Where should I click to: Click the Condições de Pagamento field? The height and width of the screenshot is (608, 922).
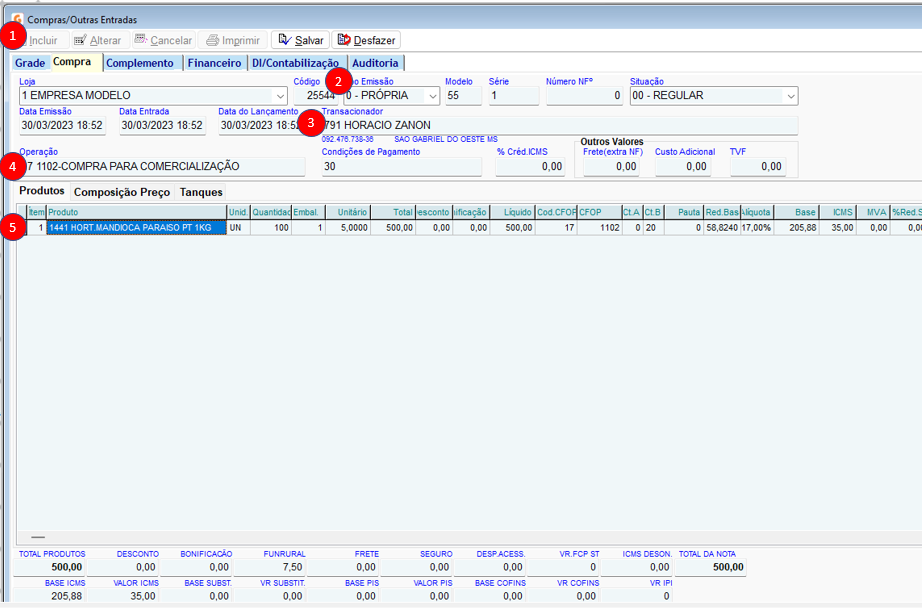pyautogui.click(x=402, y=166)
